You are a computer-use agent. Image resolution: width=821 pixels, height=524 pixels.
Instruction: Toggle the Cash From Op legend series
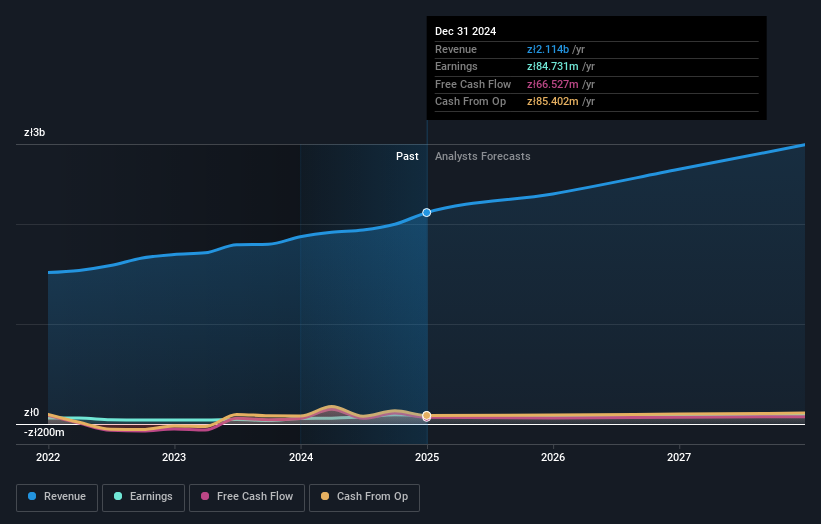click(364, 497)
